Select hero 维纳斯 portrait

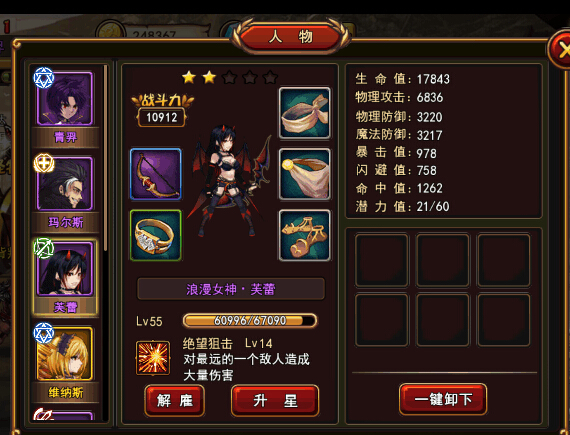click(65, 354)
